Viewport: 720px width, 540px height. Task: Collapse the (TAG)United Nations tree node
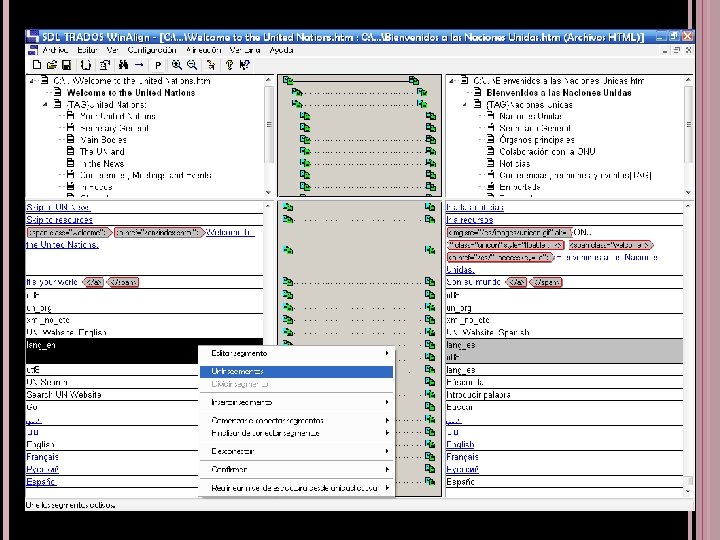coord(45,104)
